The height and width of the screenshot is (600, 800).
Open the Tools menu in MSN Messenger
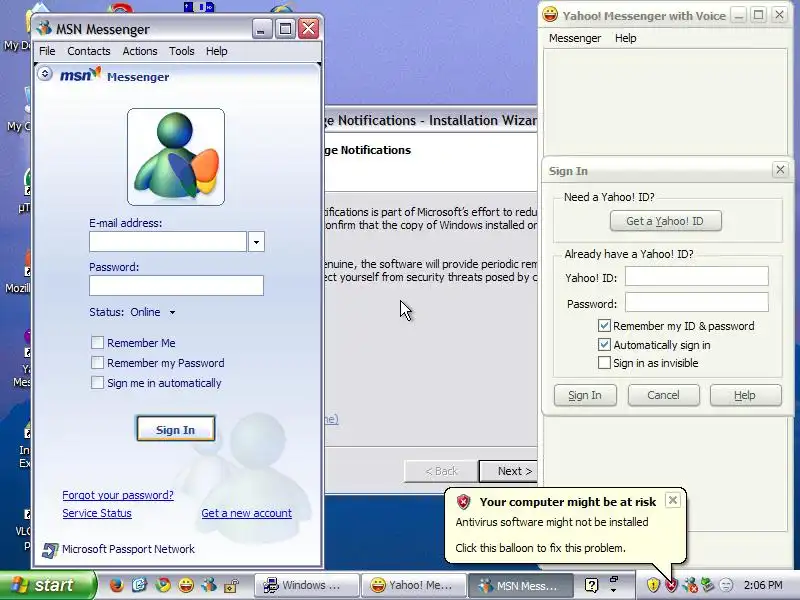182,51
